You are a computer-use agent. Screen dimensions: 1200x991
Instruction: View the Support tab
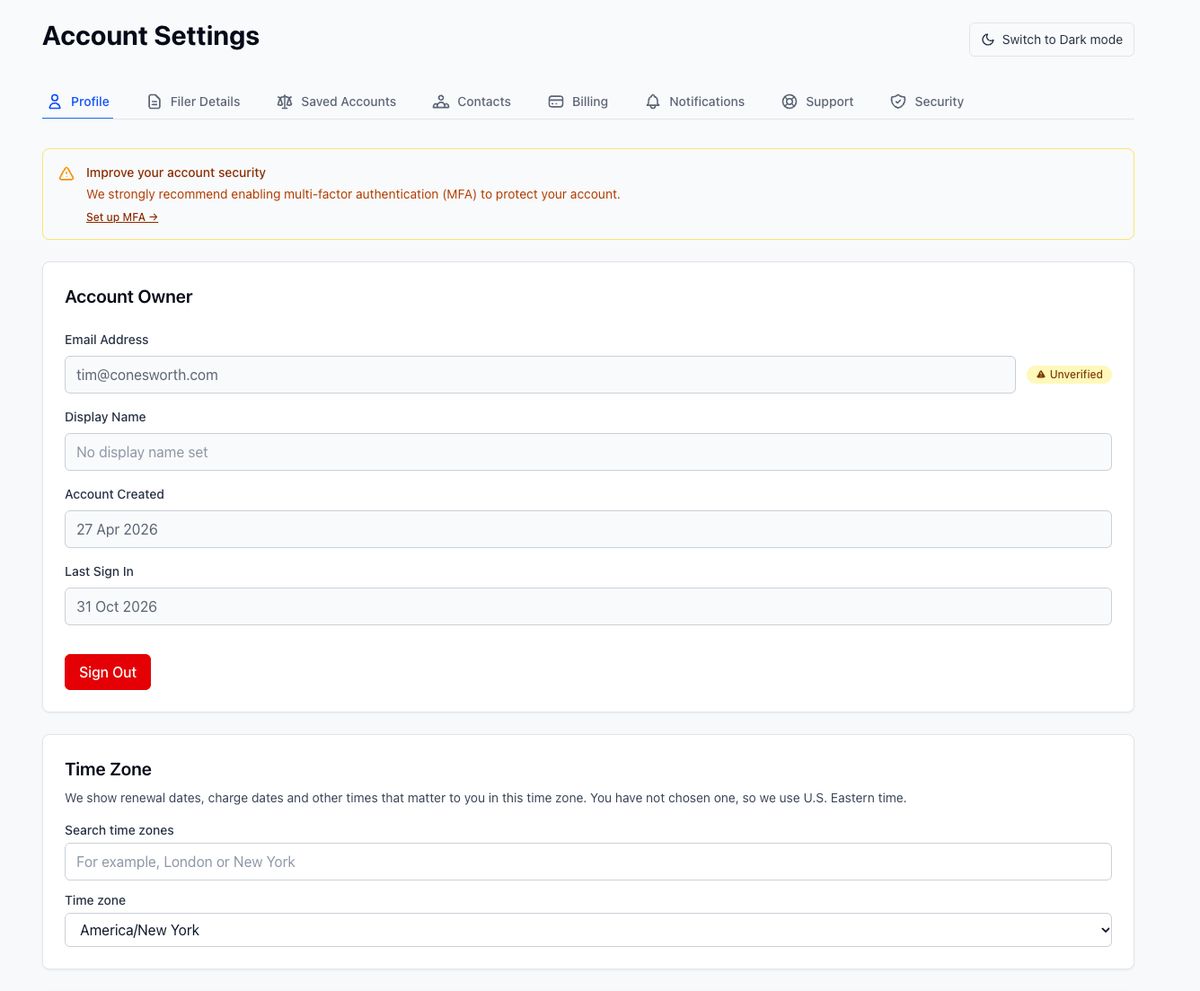[x=818, y=101]
